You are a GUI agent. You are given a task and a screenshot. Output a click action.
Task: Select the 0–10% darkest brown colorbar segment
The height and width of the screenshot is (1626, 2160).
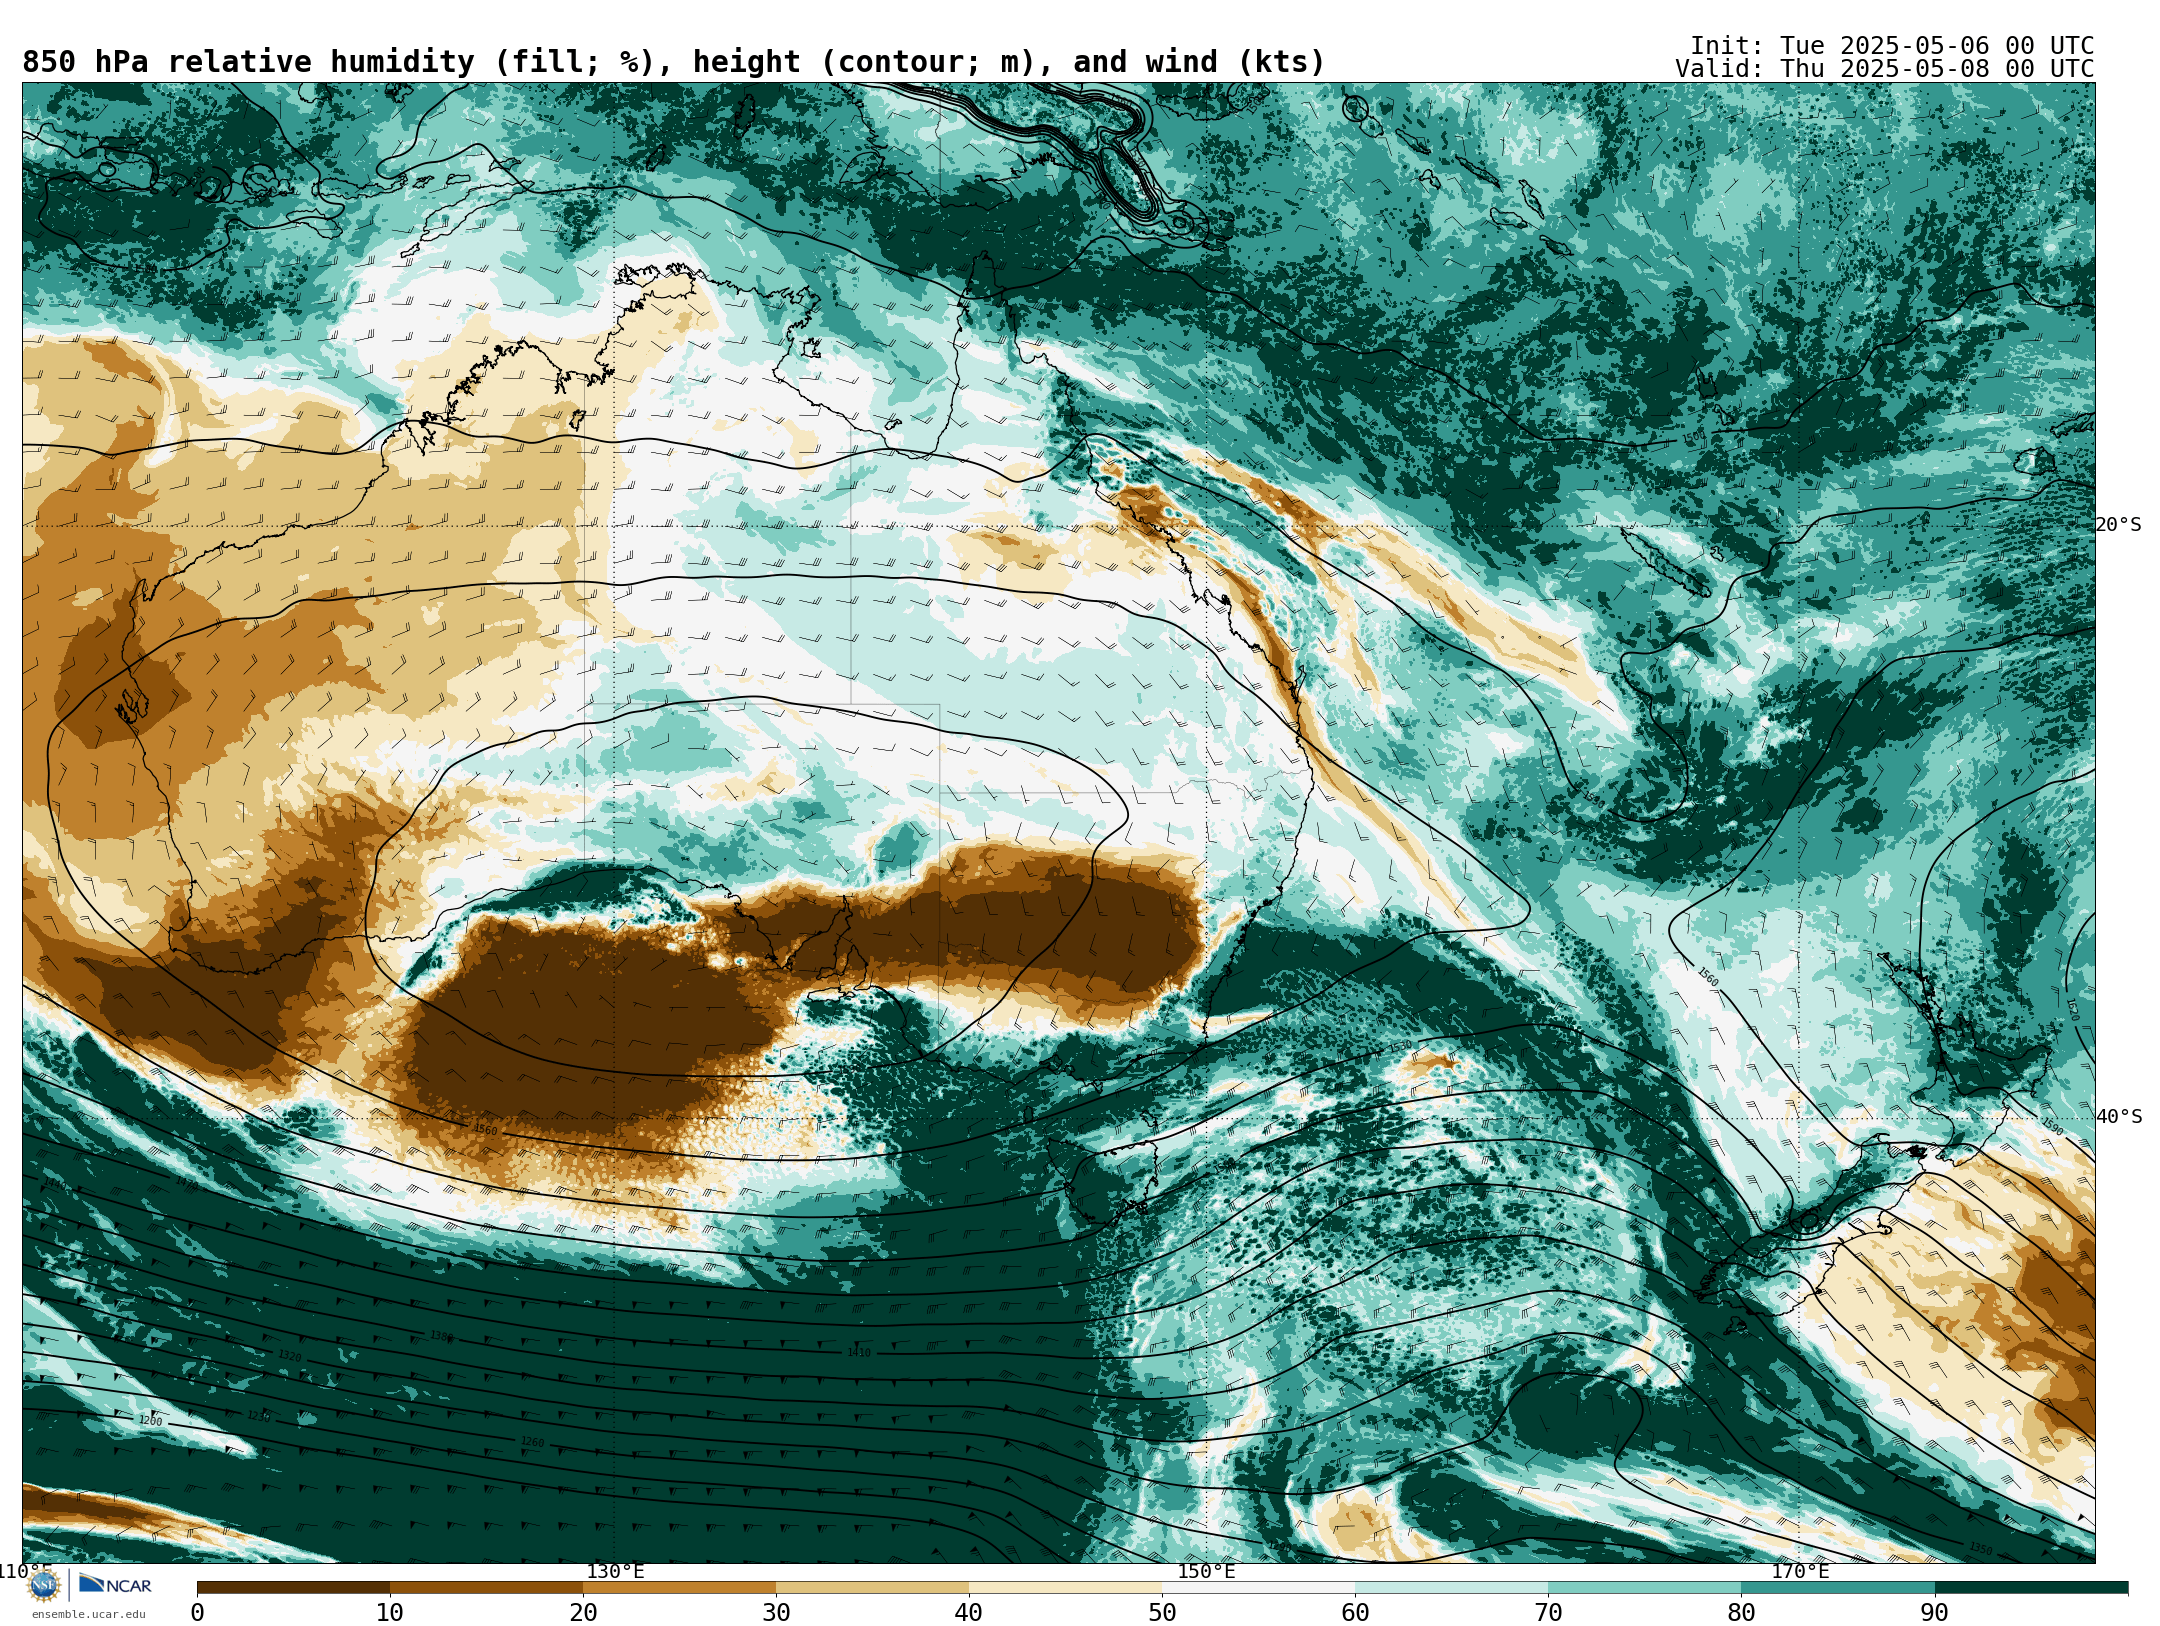293,1587
